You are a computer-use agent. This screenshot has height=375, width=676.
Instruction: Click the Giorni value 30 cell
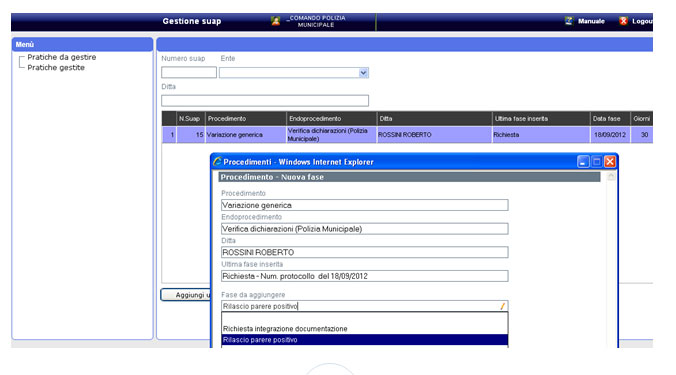point(642,134)
